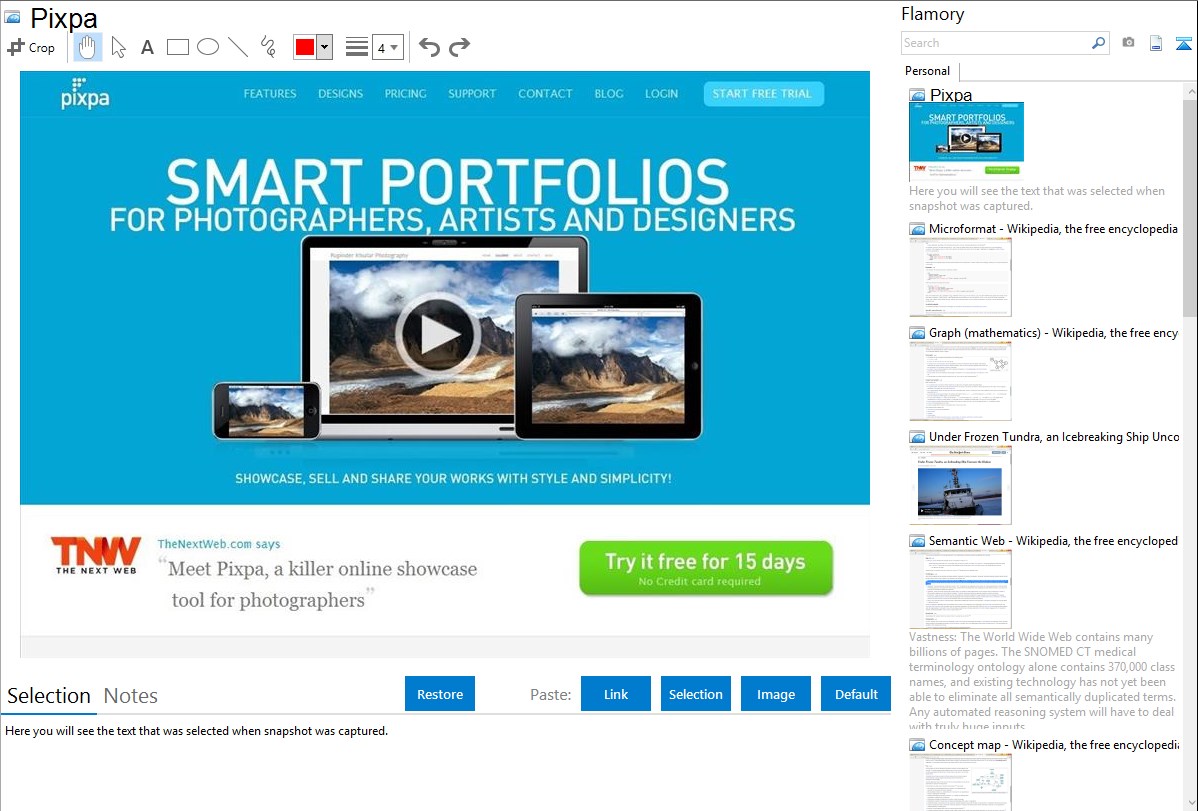Click the Flamory search field
Viewport: 1198px width, 811px height.
coord(996,43)
